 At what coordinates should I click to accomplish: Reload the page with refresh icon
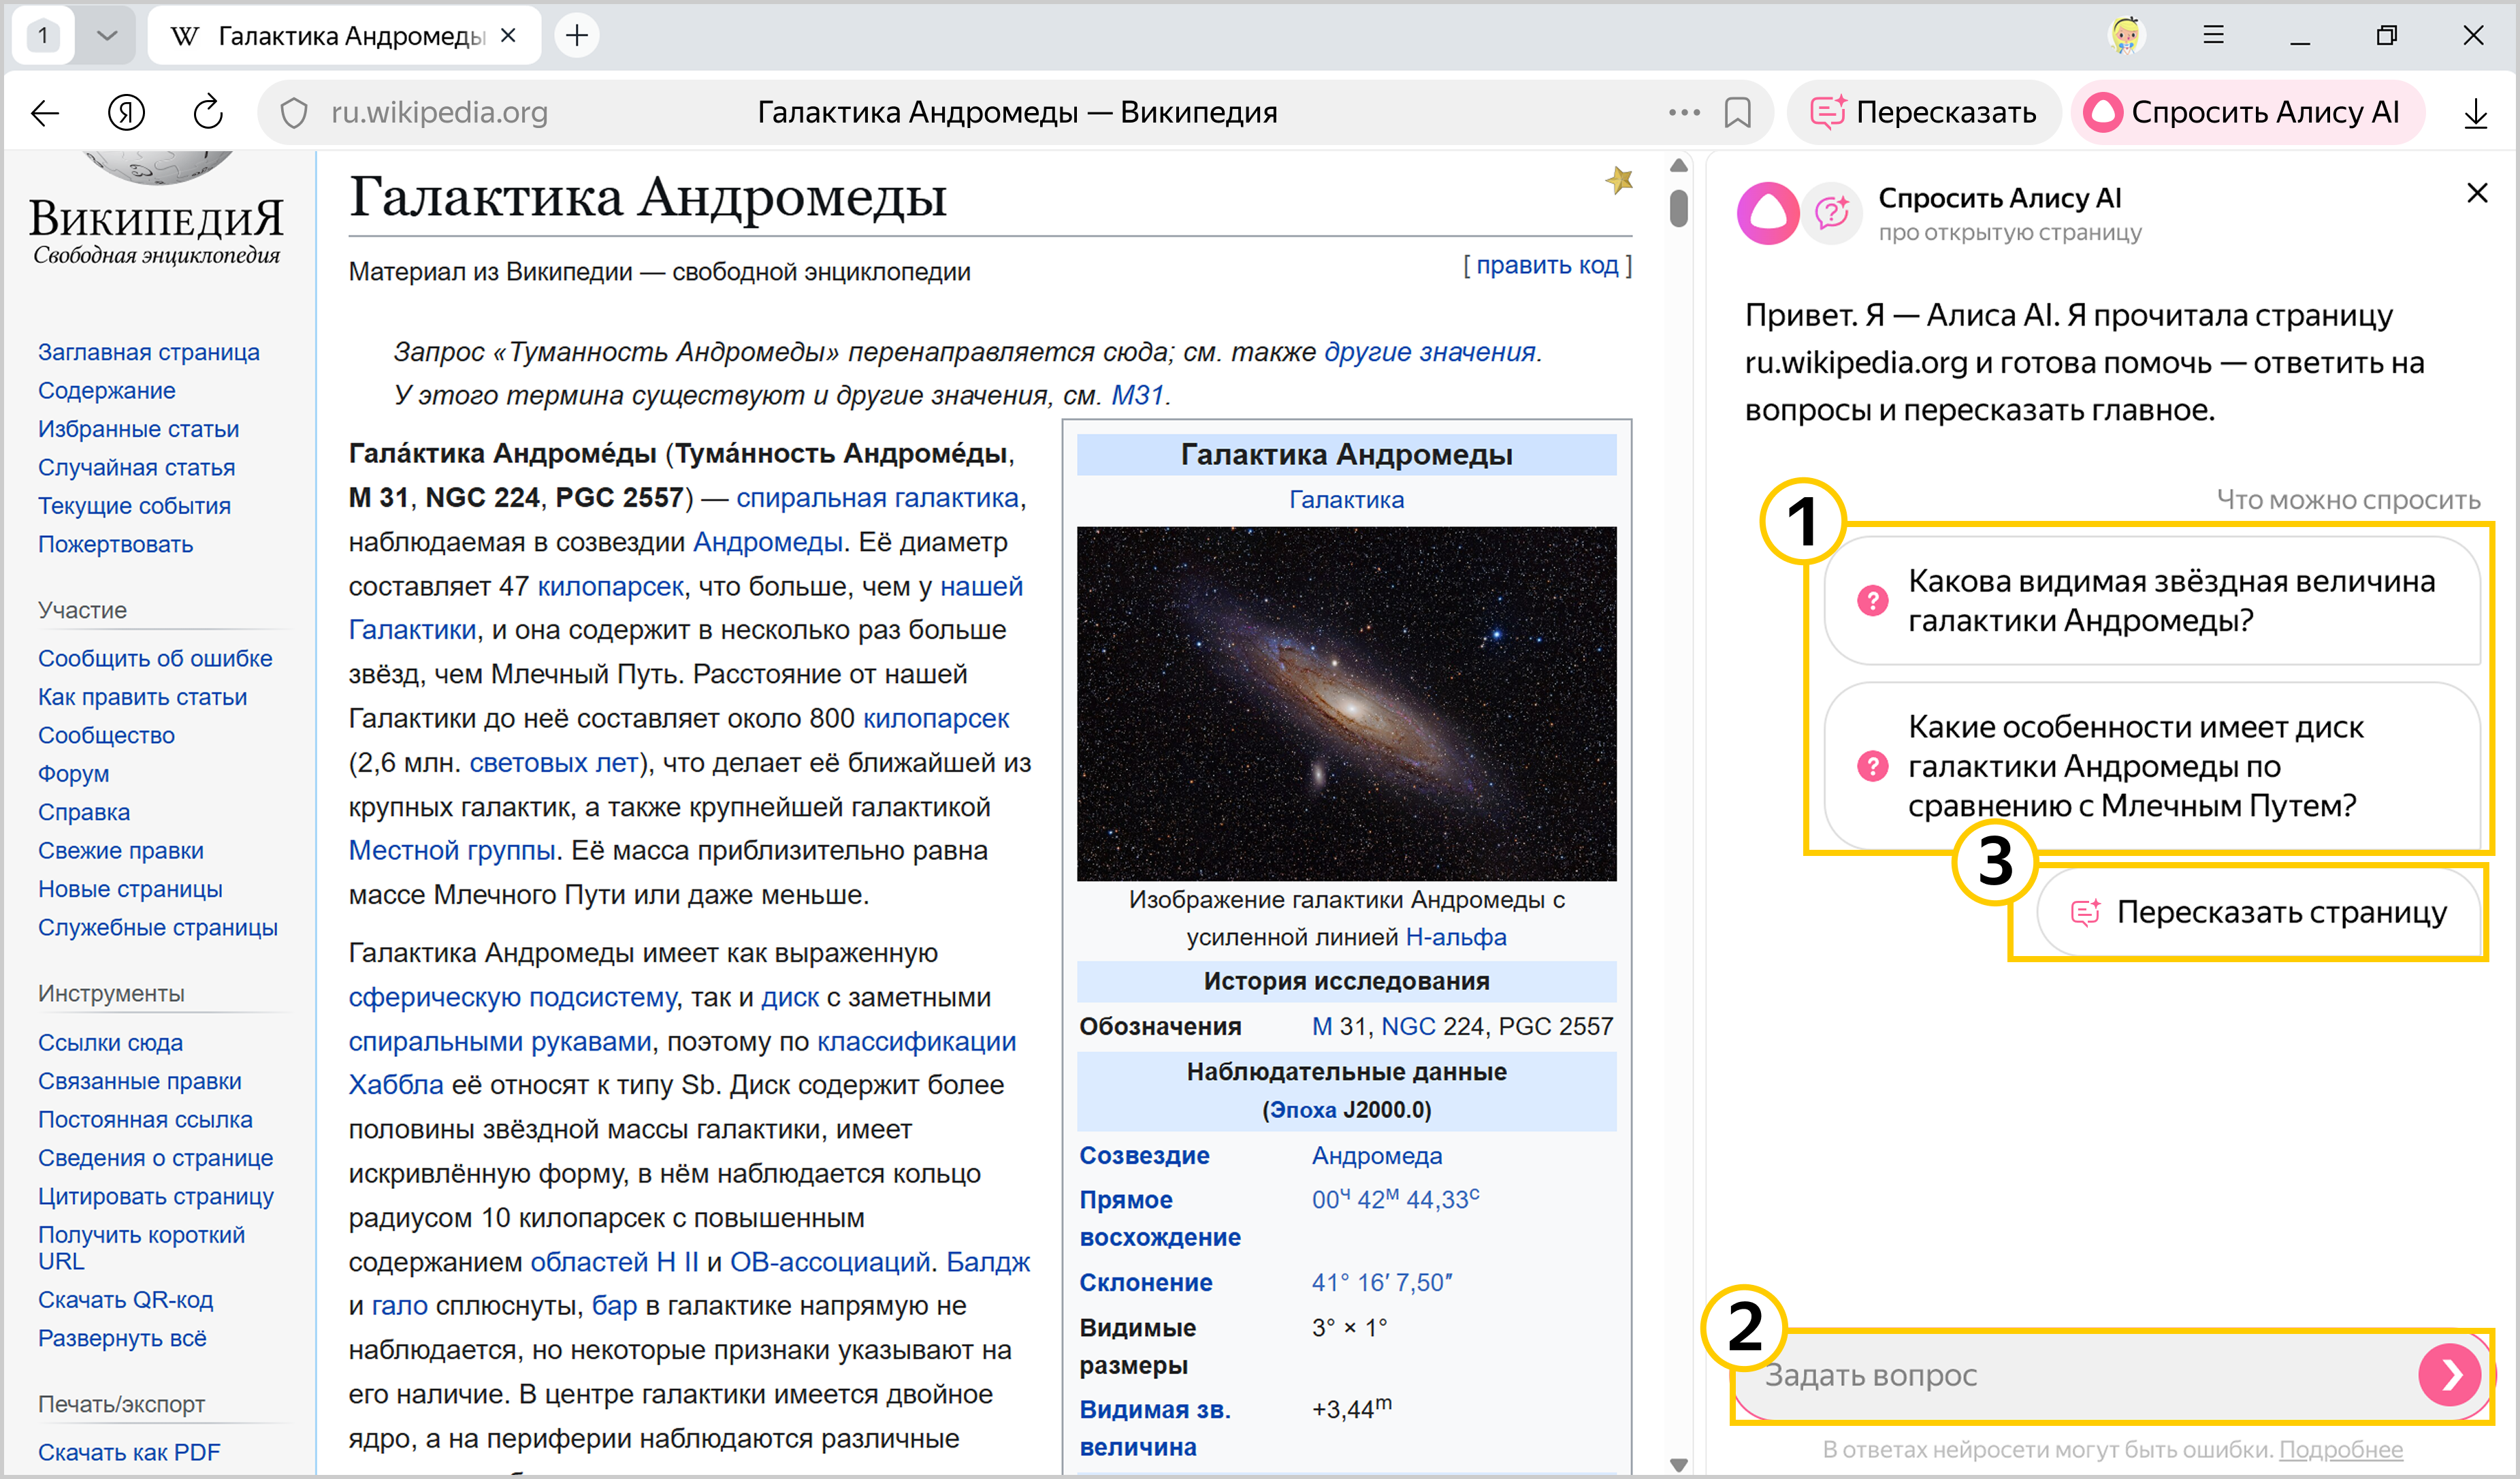[207, 113]
